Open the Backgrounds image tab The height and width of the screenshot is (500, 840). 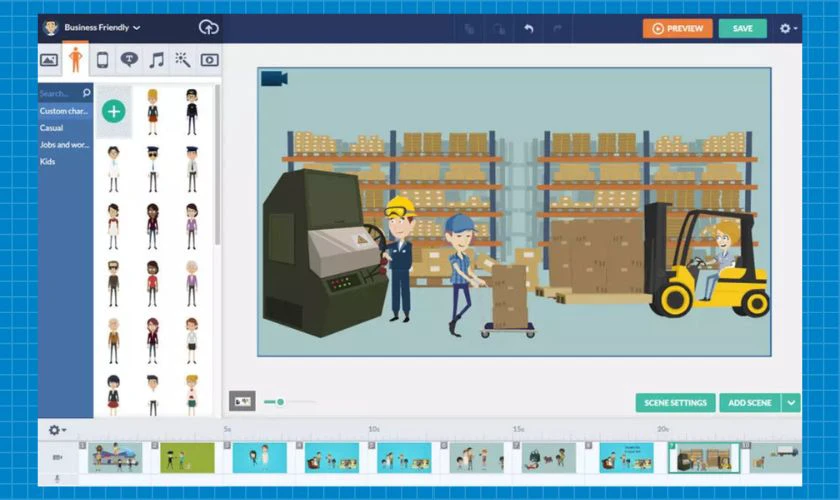49,59
